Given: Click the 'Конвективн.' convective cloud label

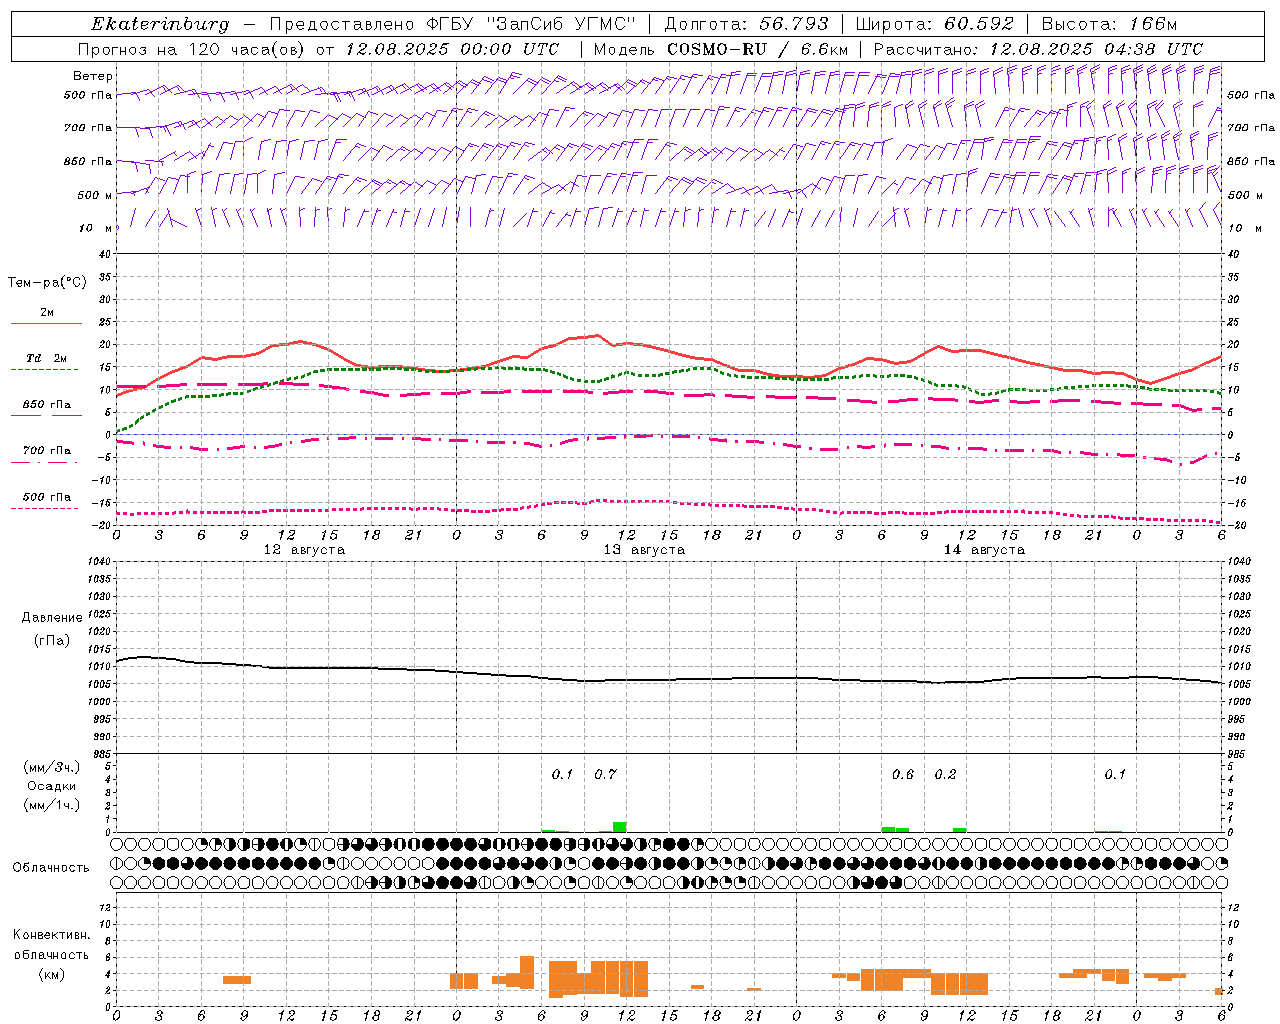Looking at the screenshot, I should click(51, 935).
